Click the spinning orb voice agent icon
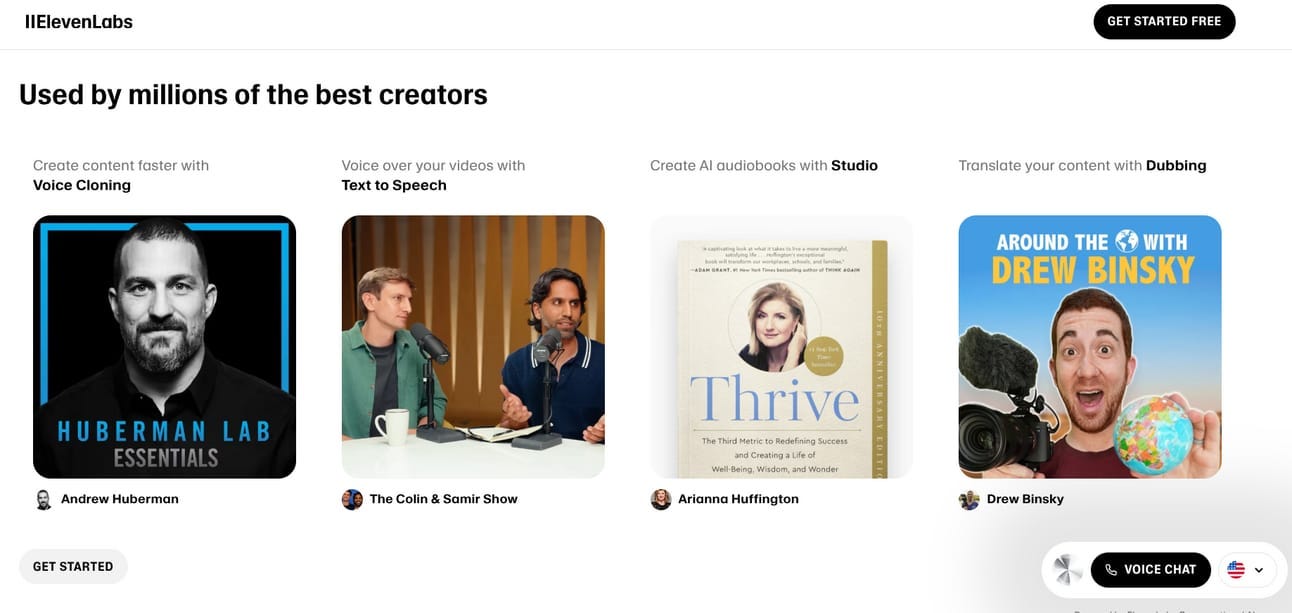 (x=1067, y=570)
